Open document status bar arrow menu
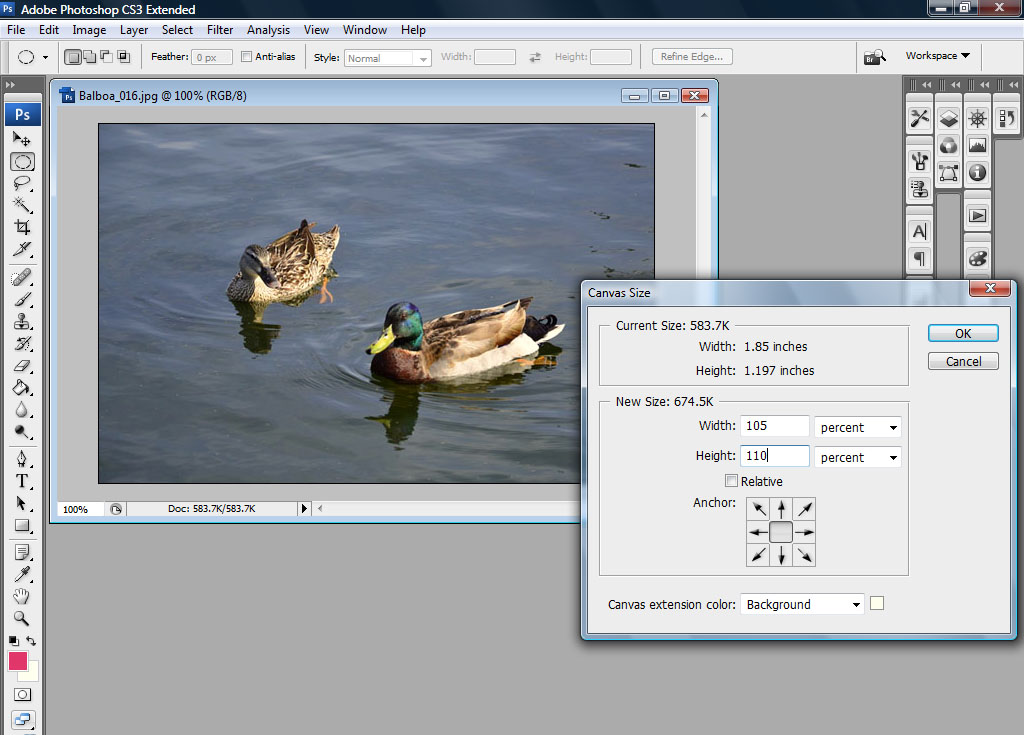The height and width of the screenshot is (735, 1024). click(x=304, y=508)
